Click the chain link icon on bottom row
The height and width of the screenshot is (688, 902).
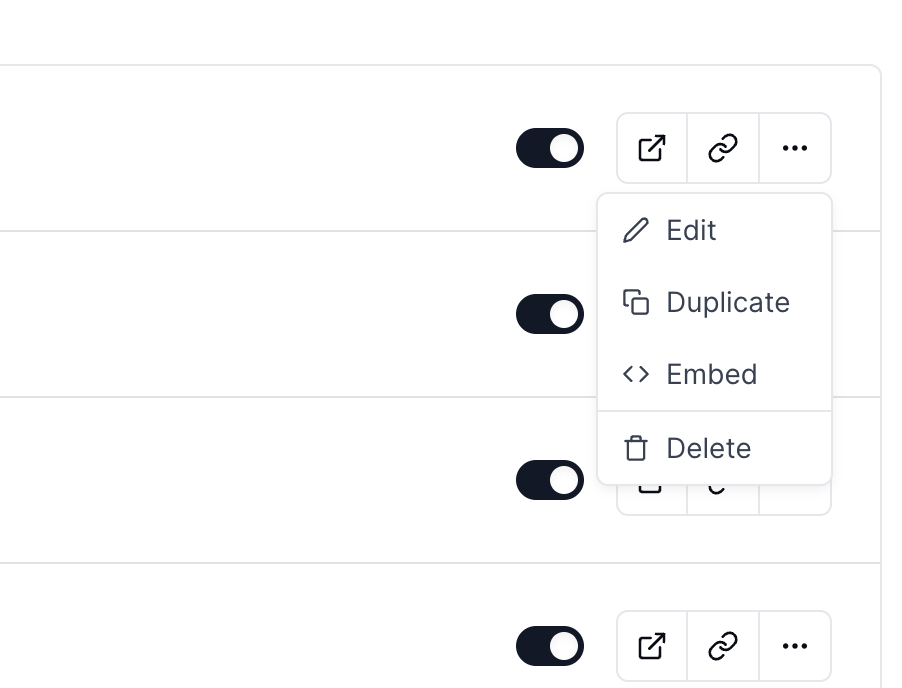722,646
